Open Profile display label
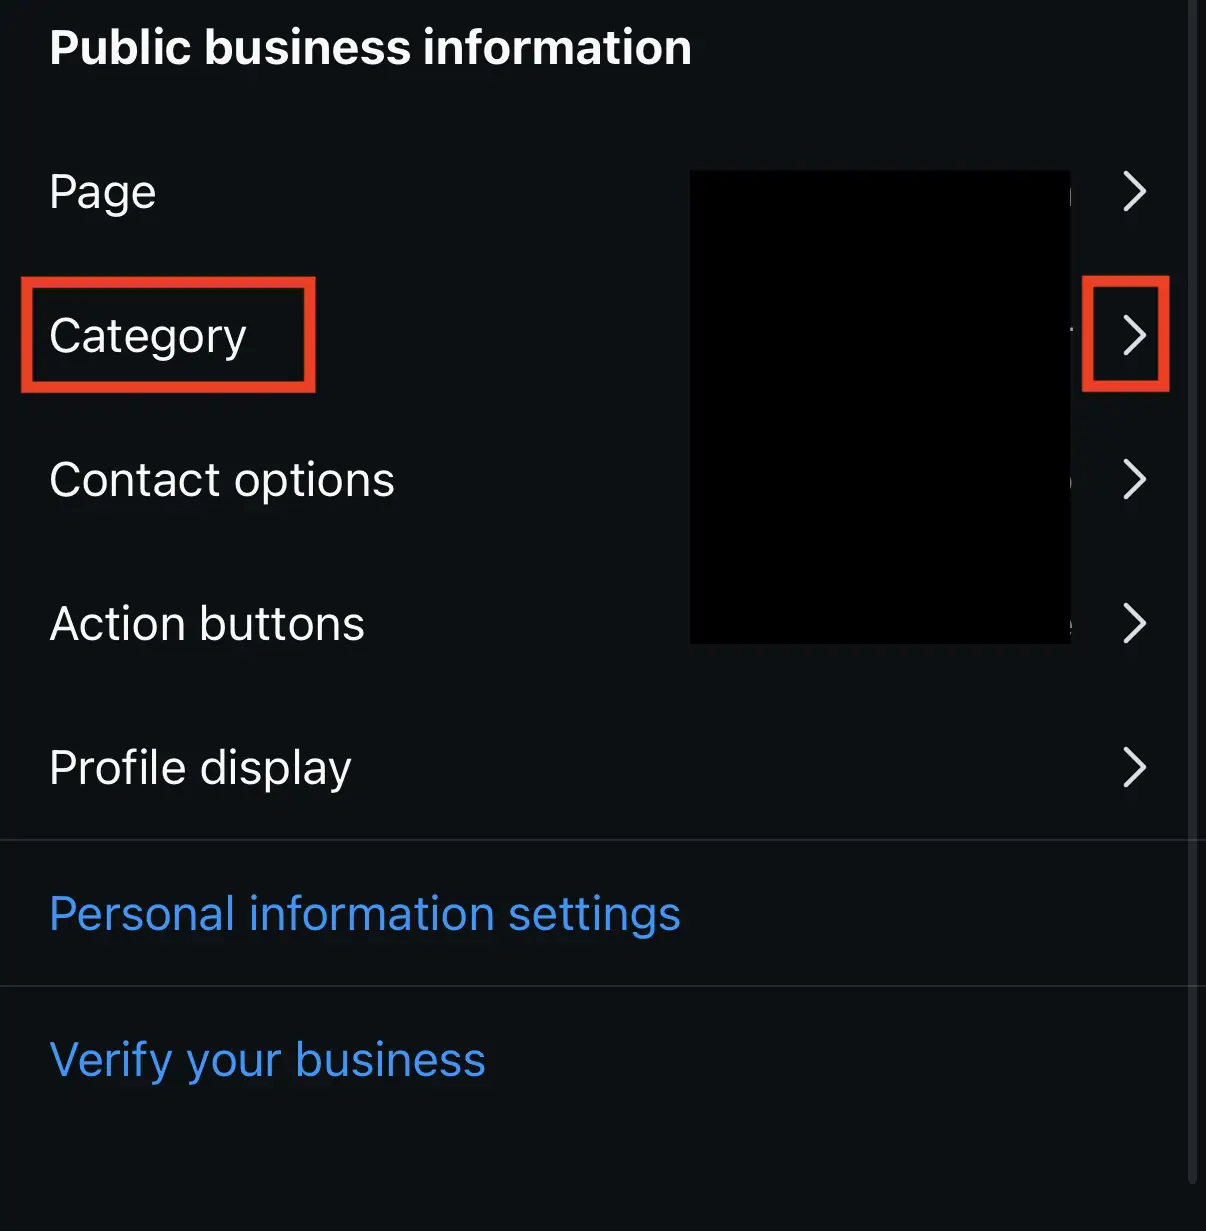This screenshot has width=1206, height=1231. pos(200,768)
